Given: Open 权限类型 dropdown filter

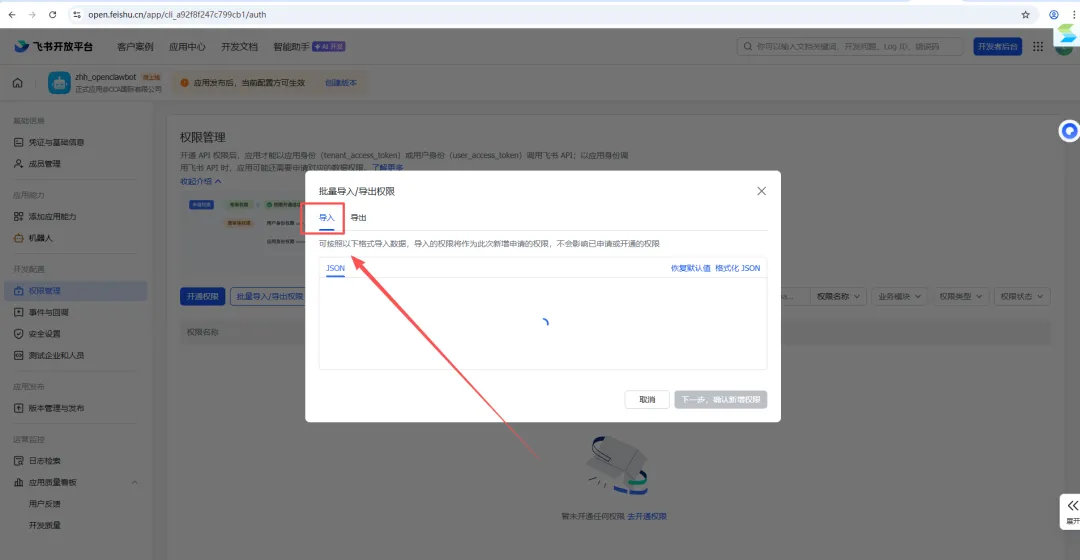Looking at the screenshot, I should tap(960, 297).
